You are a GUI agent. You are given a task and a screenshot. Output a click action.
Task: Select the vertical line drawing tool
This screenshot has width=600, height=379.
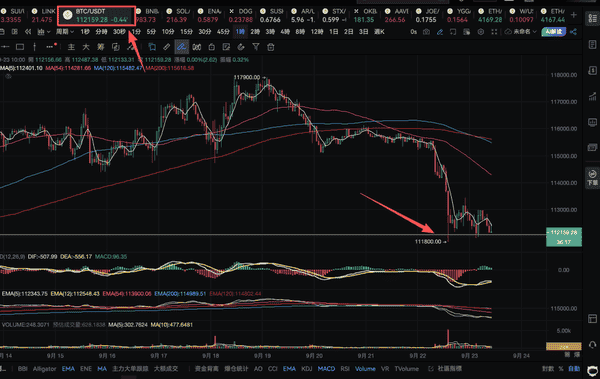point(34,47)
